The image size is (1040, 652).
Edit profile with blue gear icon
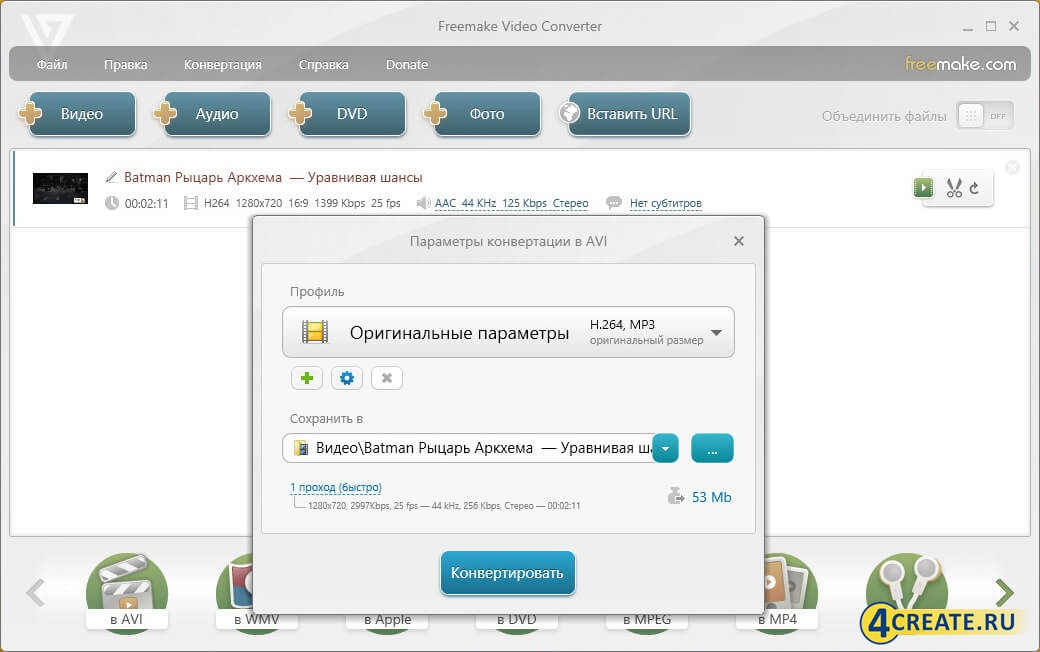[x=346, y=378]
